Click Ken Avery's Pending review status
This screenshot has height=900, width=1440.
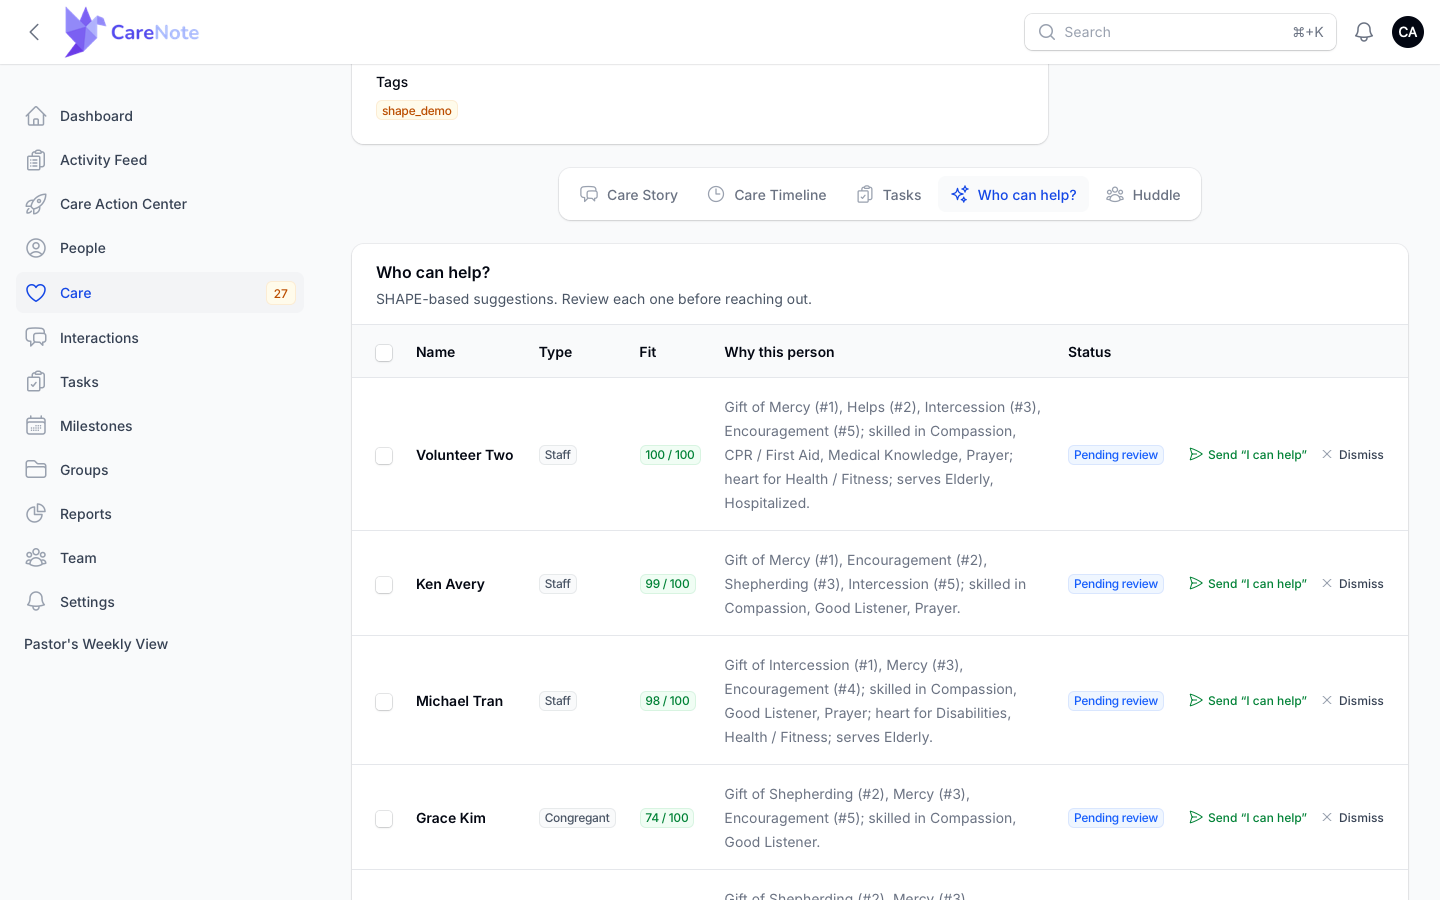click(x=1116, y=584)
